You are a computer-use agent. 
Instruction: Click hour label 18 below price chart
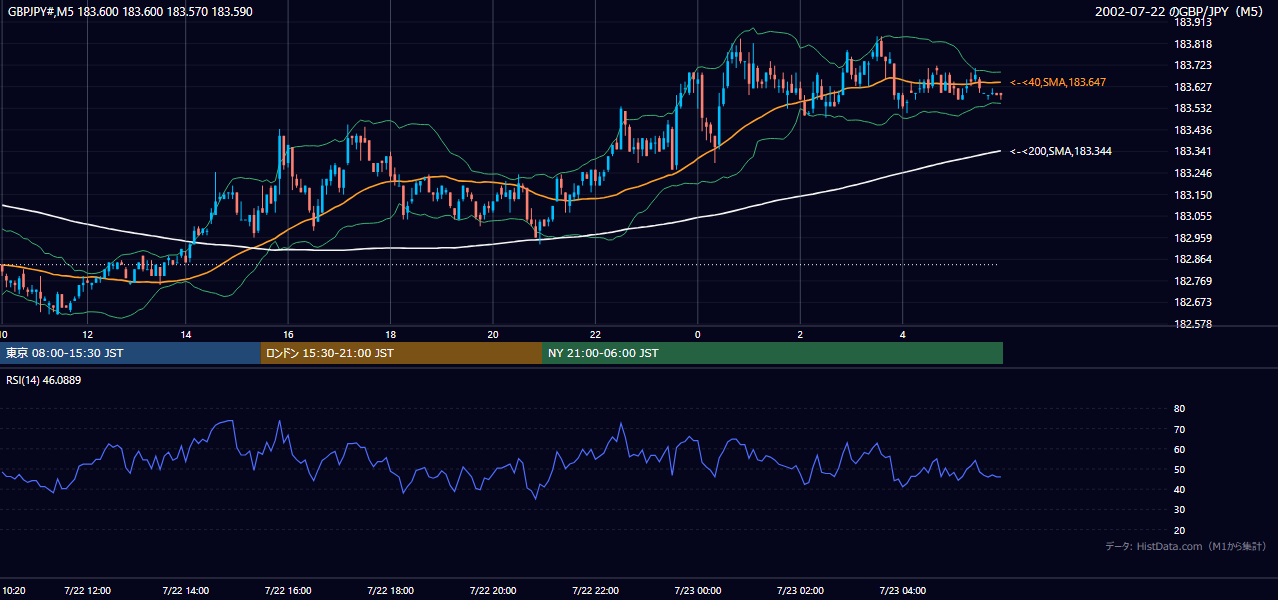click(391, 334)
